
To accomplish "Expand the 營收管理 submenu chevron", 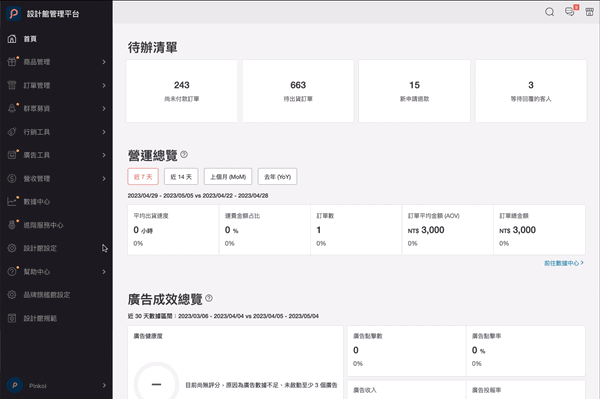I will [104, 179].
